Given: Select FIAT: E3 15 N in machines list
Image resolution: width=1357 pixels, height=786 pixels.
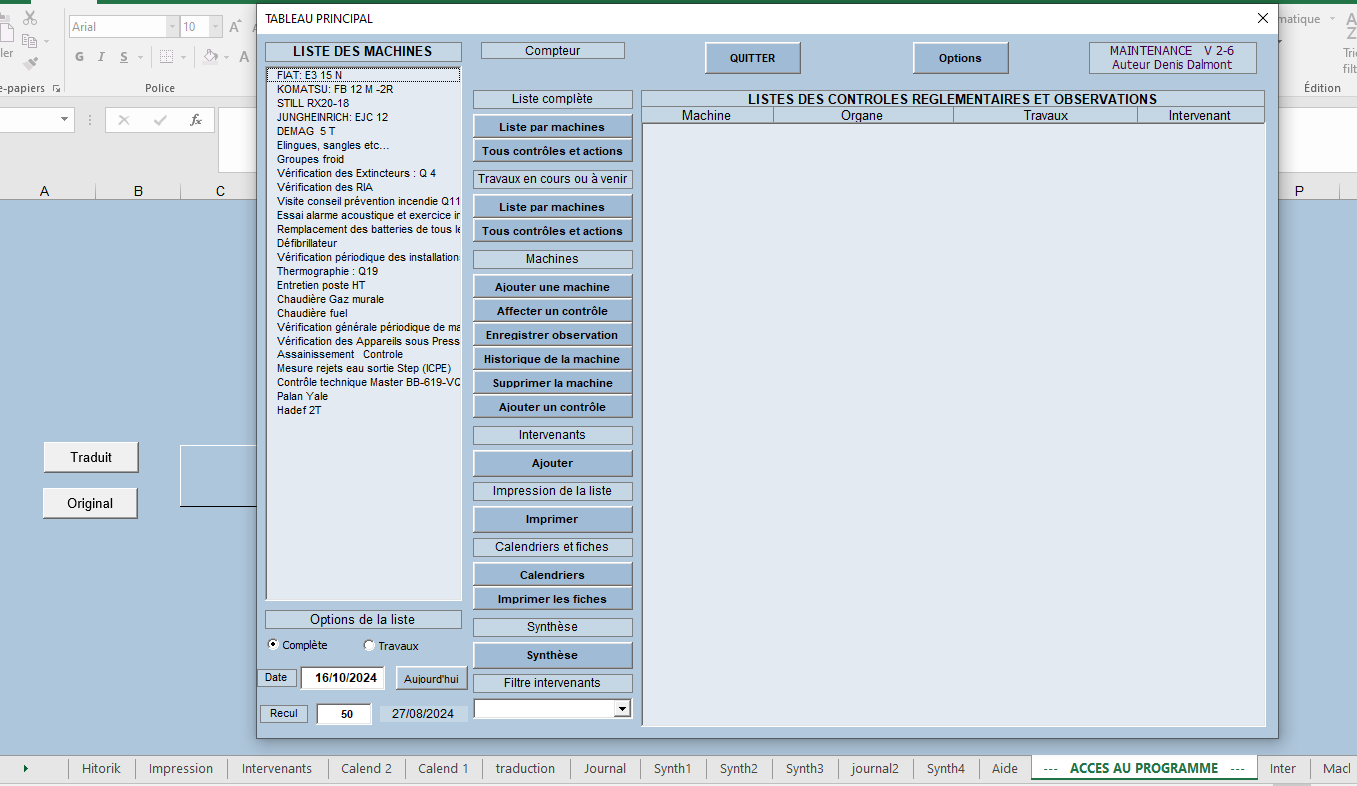Looking at the screenshot, I should pyautogui.click(x=364, y=75).
